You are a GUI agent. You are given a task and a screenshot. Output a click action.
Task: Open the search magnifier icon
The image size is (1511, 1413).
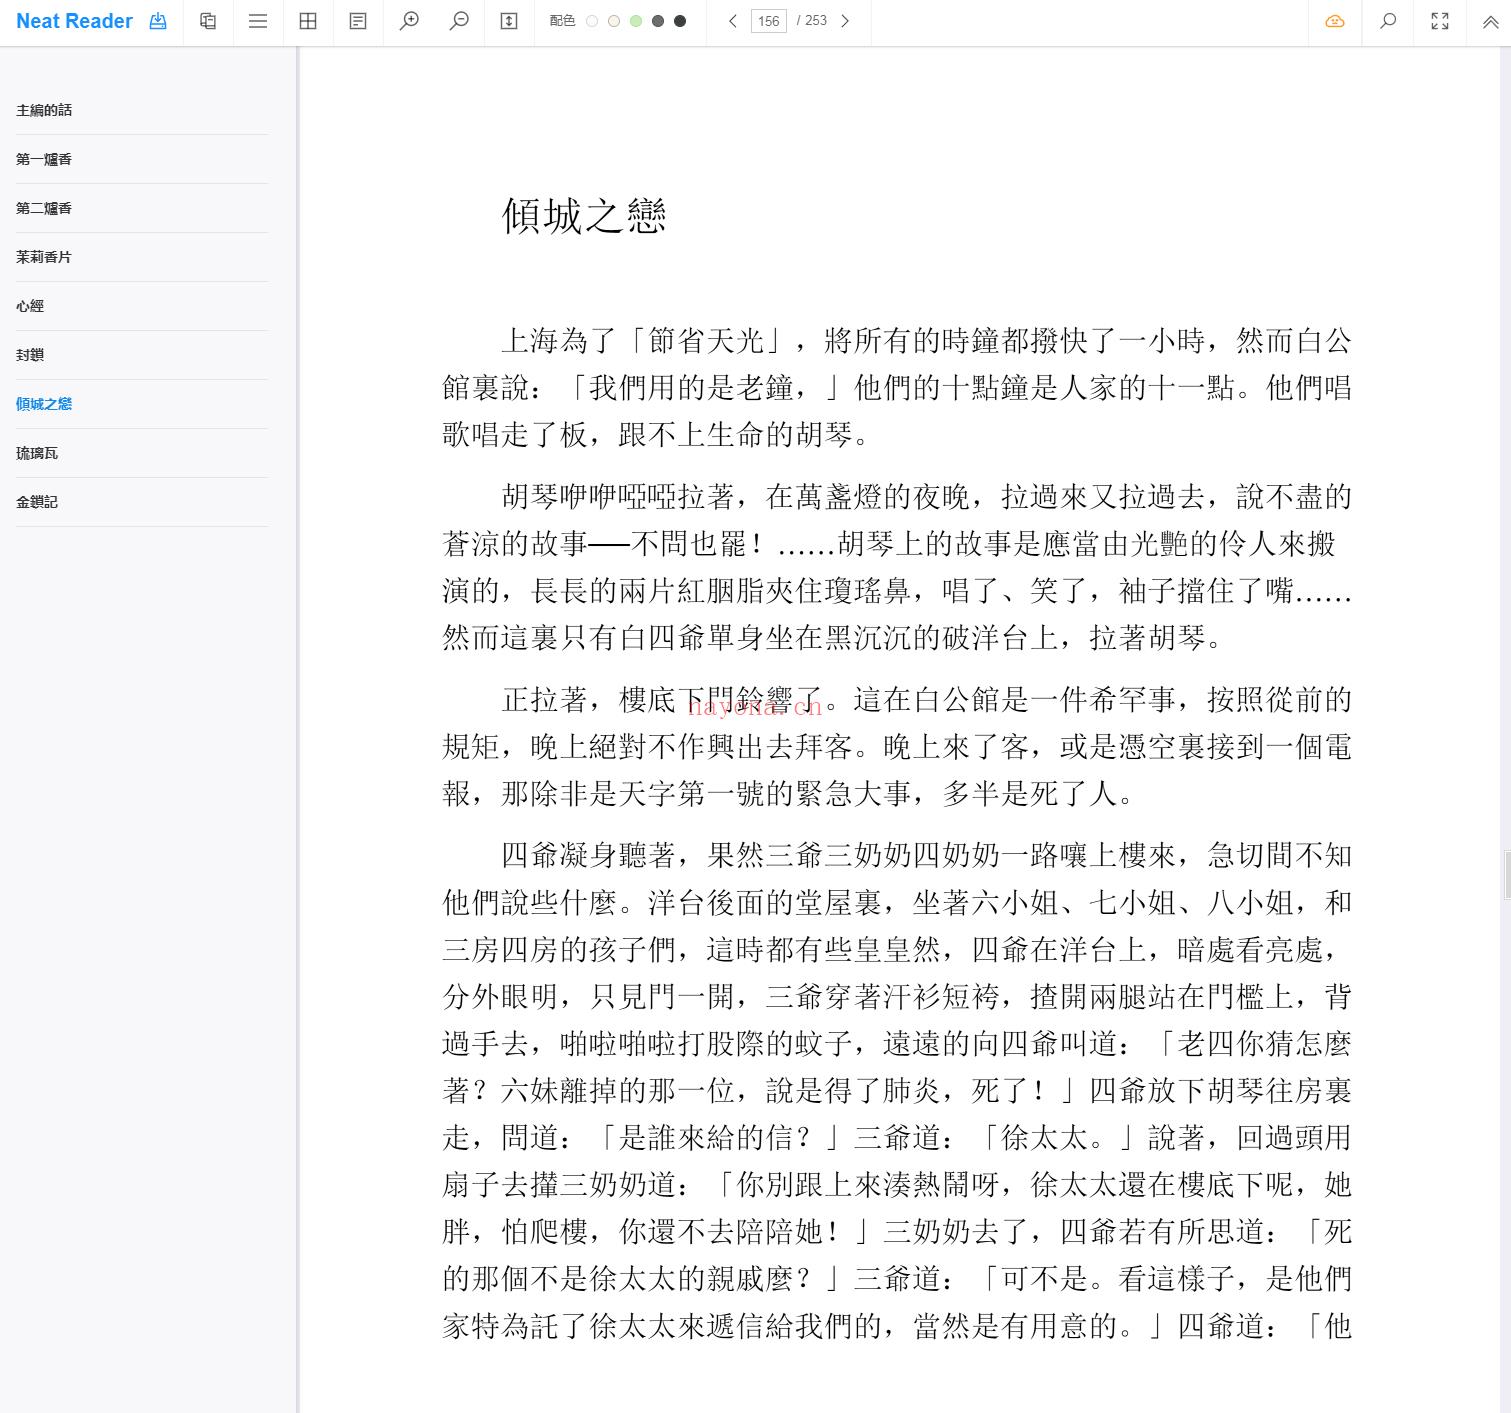pyautogui.click(x=1388, y=21)
